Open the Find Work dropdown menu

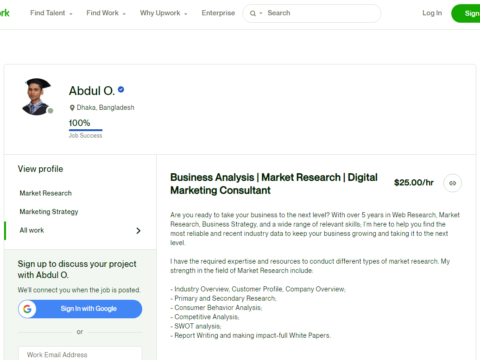106,13
